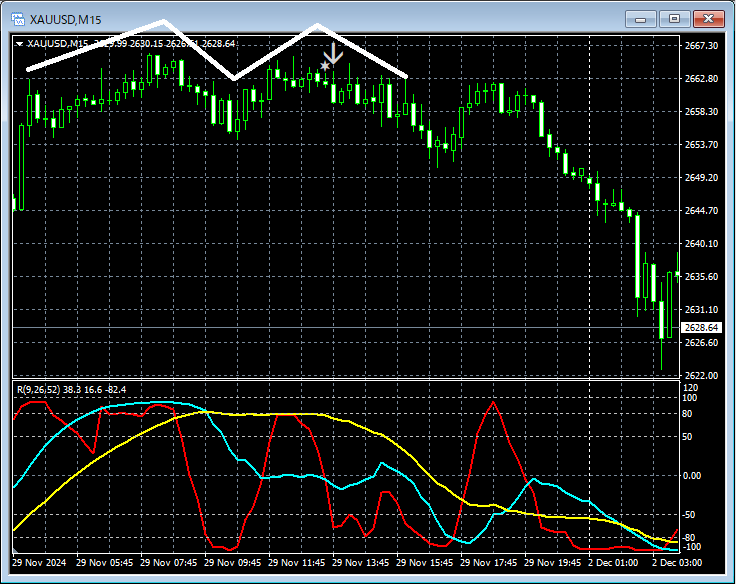Click the highlighted current price tag on price scale
This screenshot has width=737, height=584.
(701, 327)
